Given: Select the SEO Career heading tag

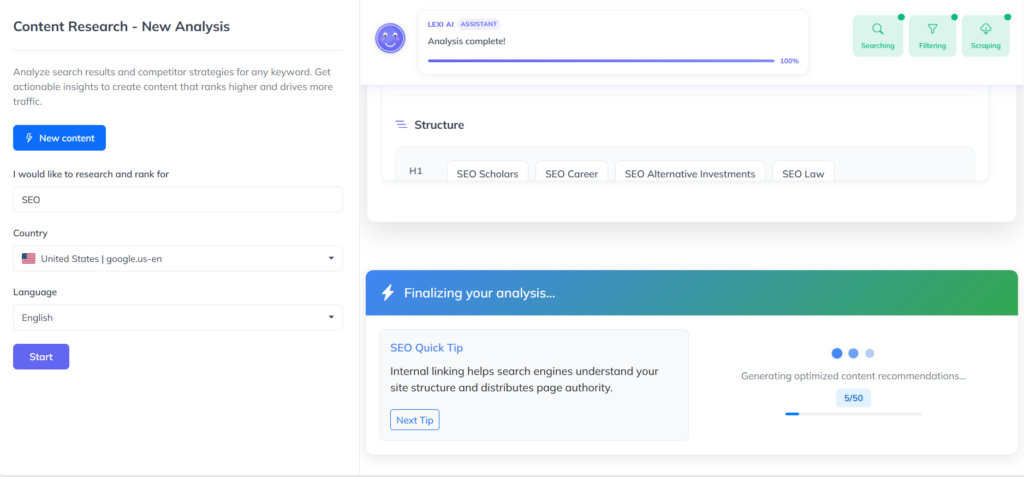Looking at the screenshot, I should tap(571, 173).
